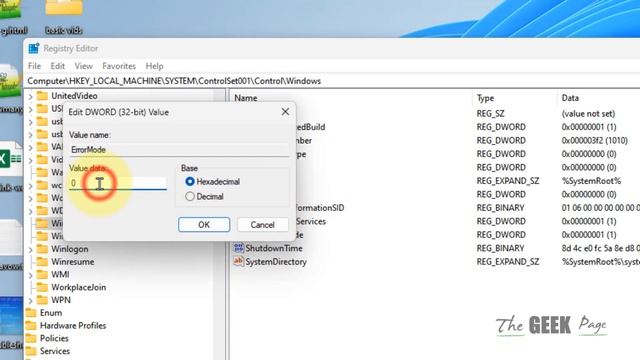The image size is (640, 360).
Task: Select the WMI key
Action: tap(60, 274)
